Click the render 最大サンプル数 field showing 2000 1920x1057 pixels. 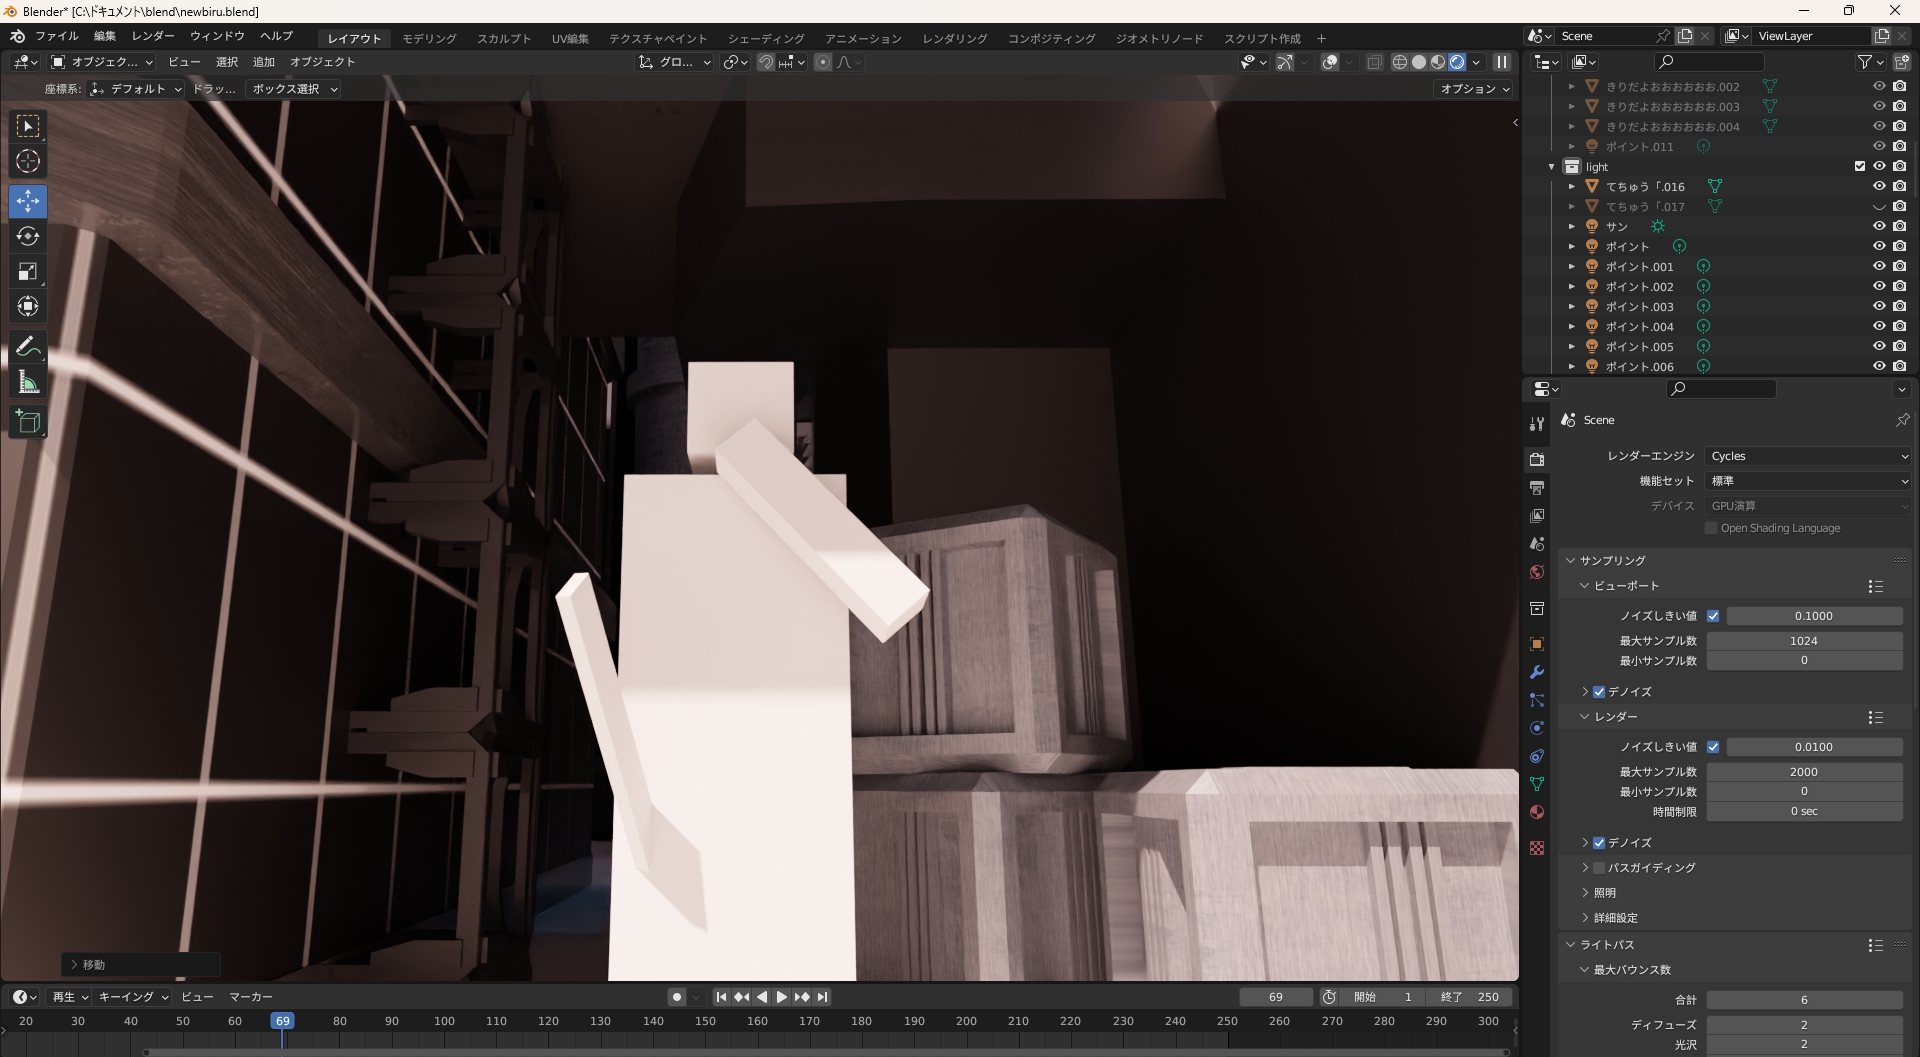(1803, 772)
